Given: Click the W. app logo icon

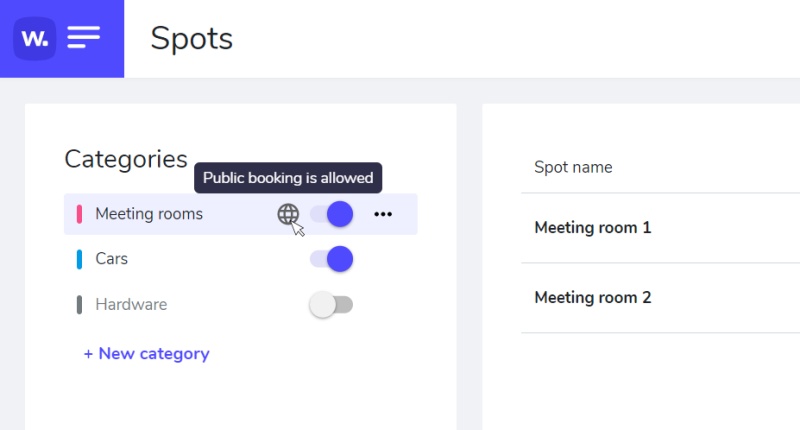Looking at the screenshot, I should click(35, 39).
